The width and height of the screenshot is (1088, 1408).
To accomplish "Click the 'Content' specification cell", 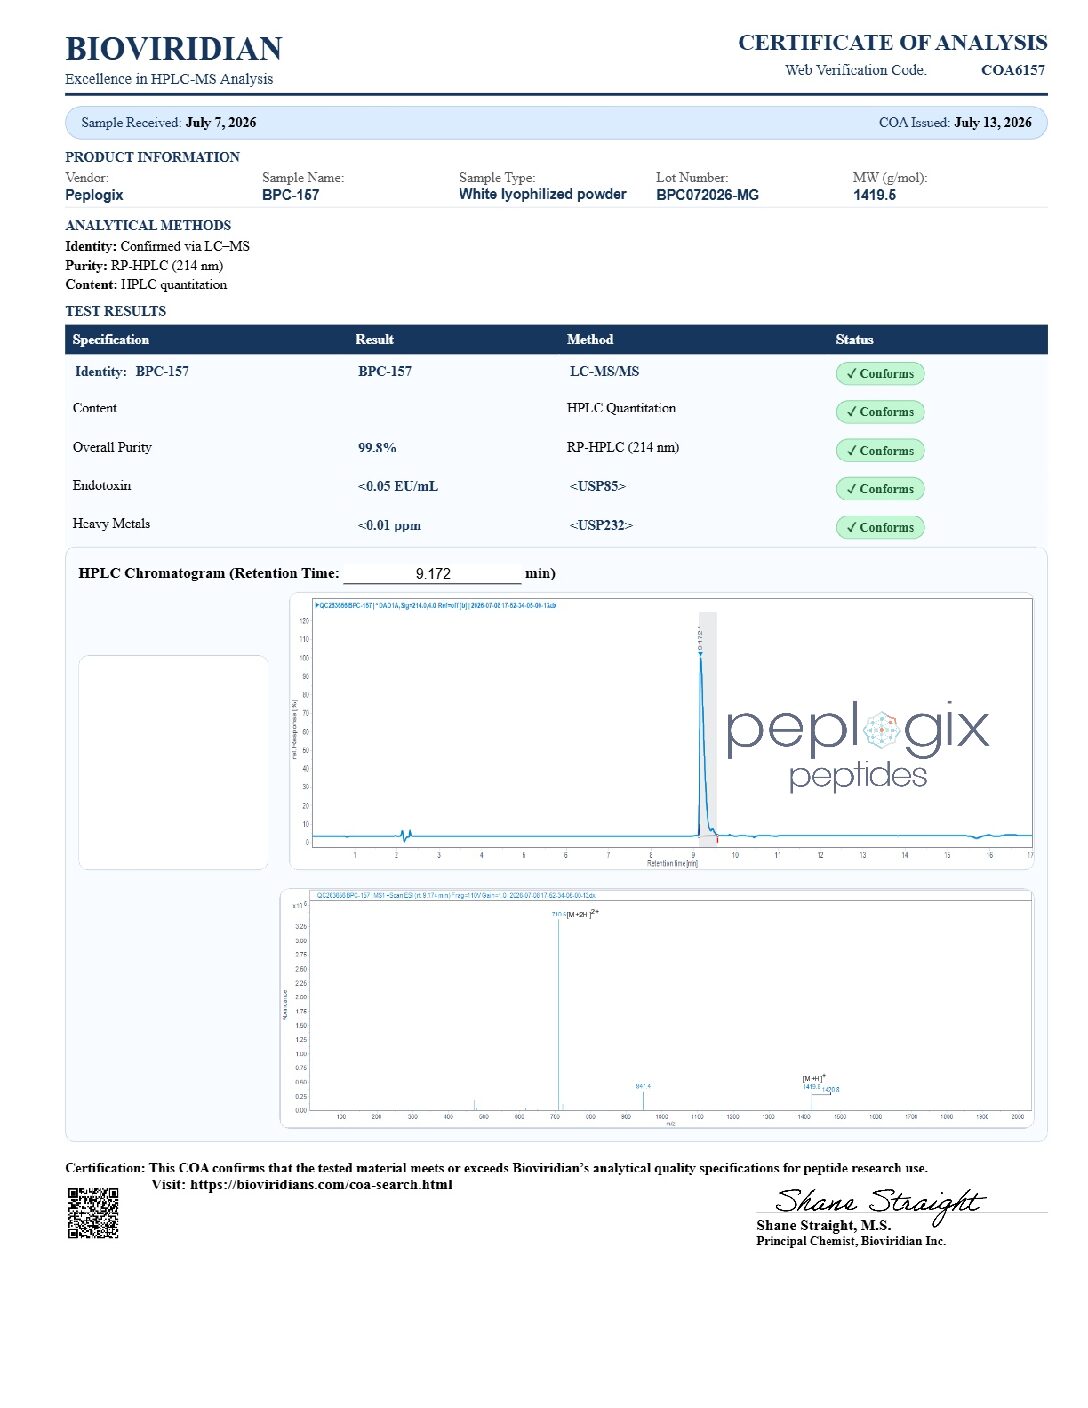I will tap(95, 408).
